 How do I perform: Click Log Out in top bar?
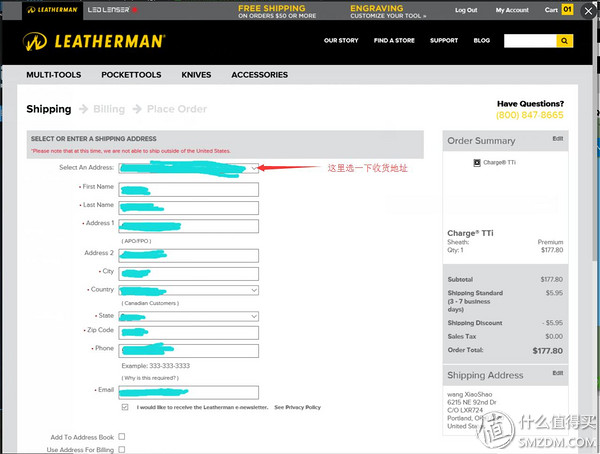tap(466, 10)
